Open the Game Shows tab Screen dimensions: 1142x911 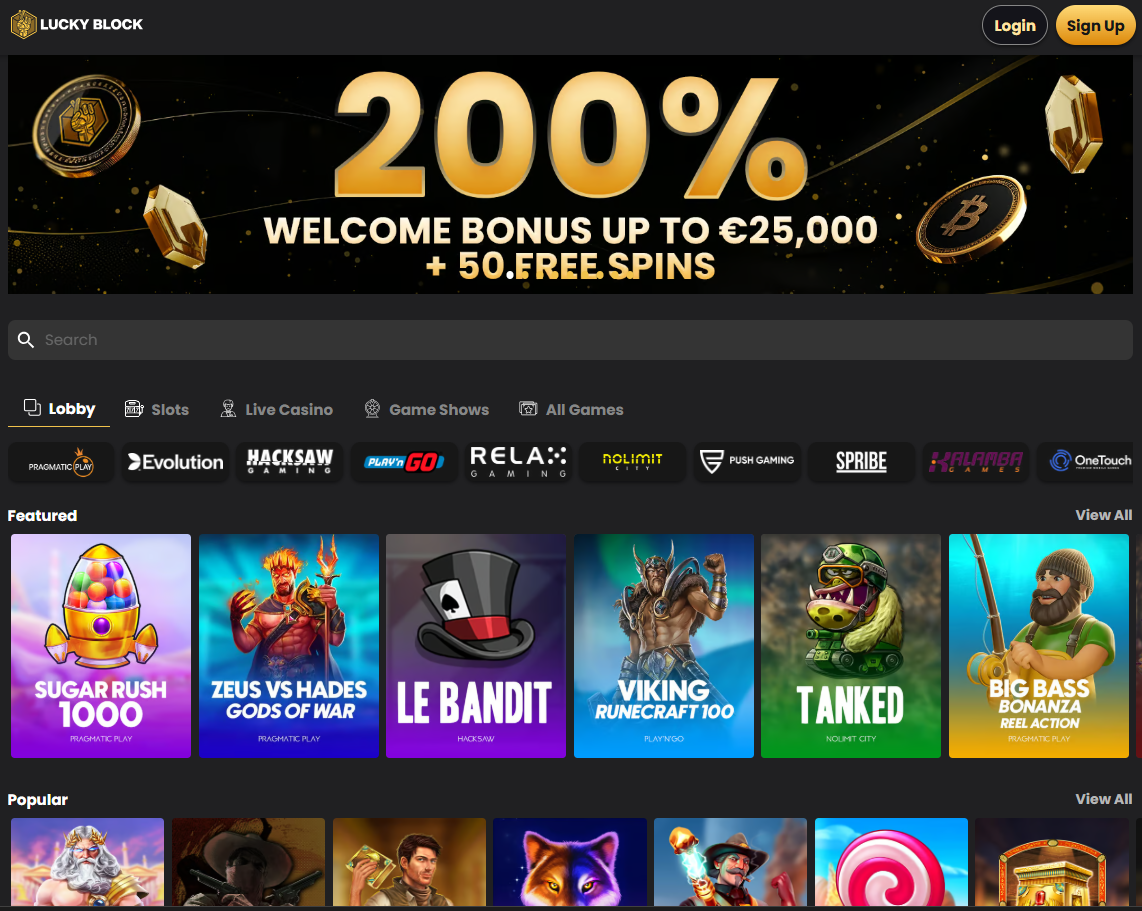pos(427,409)
